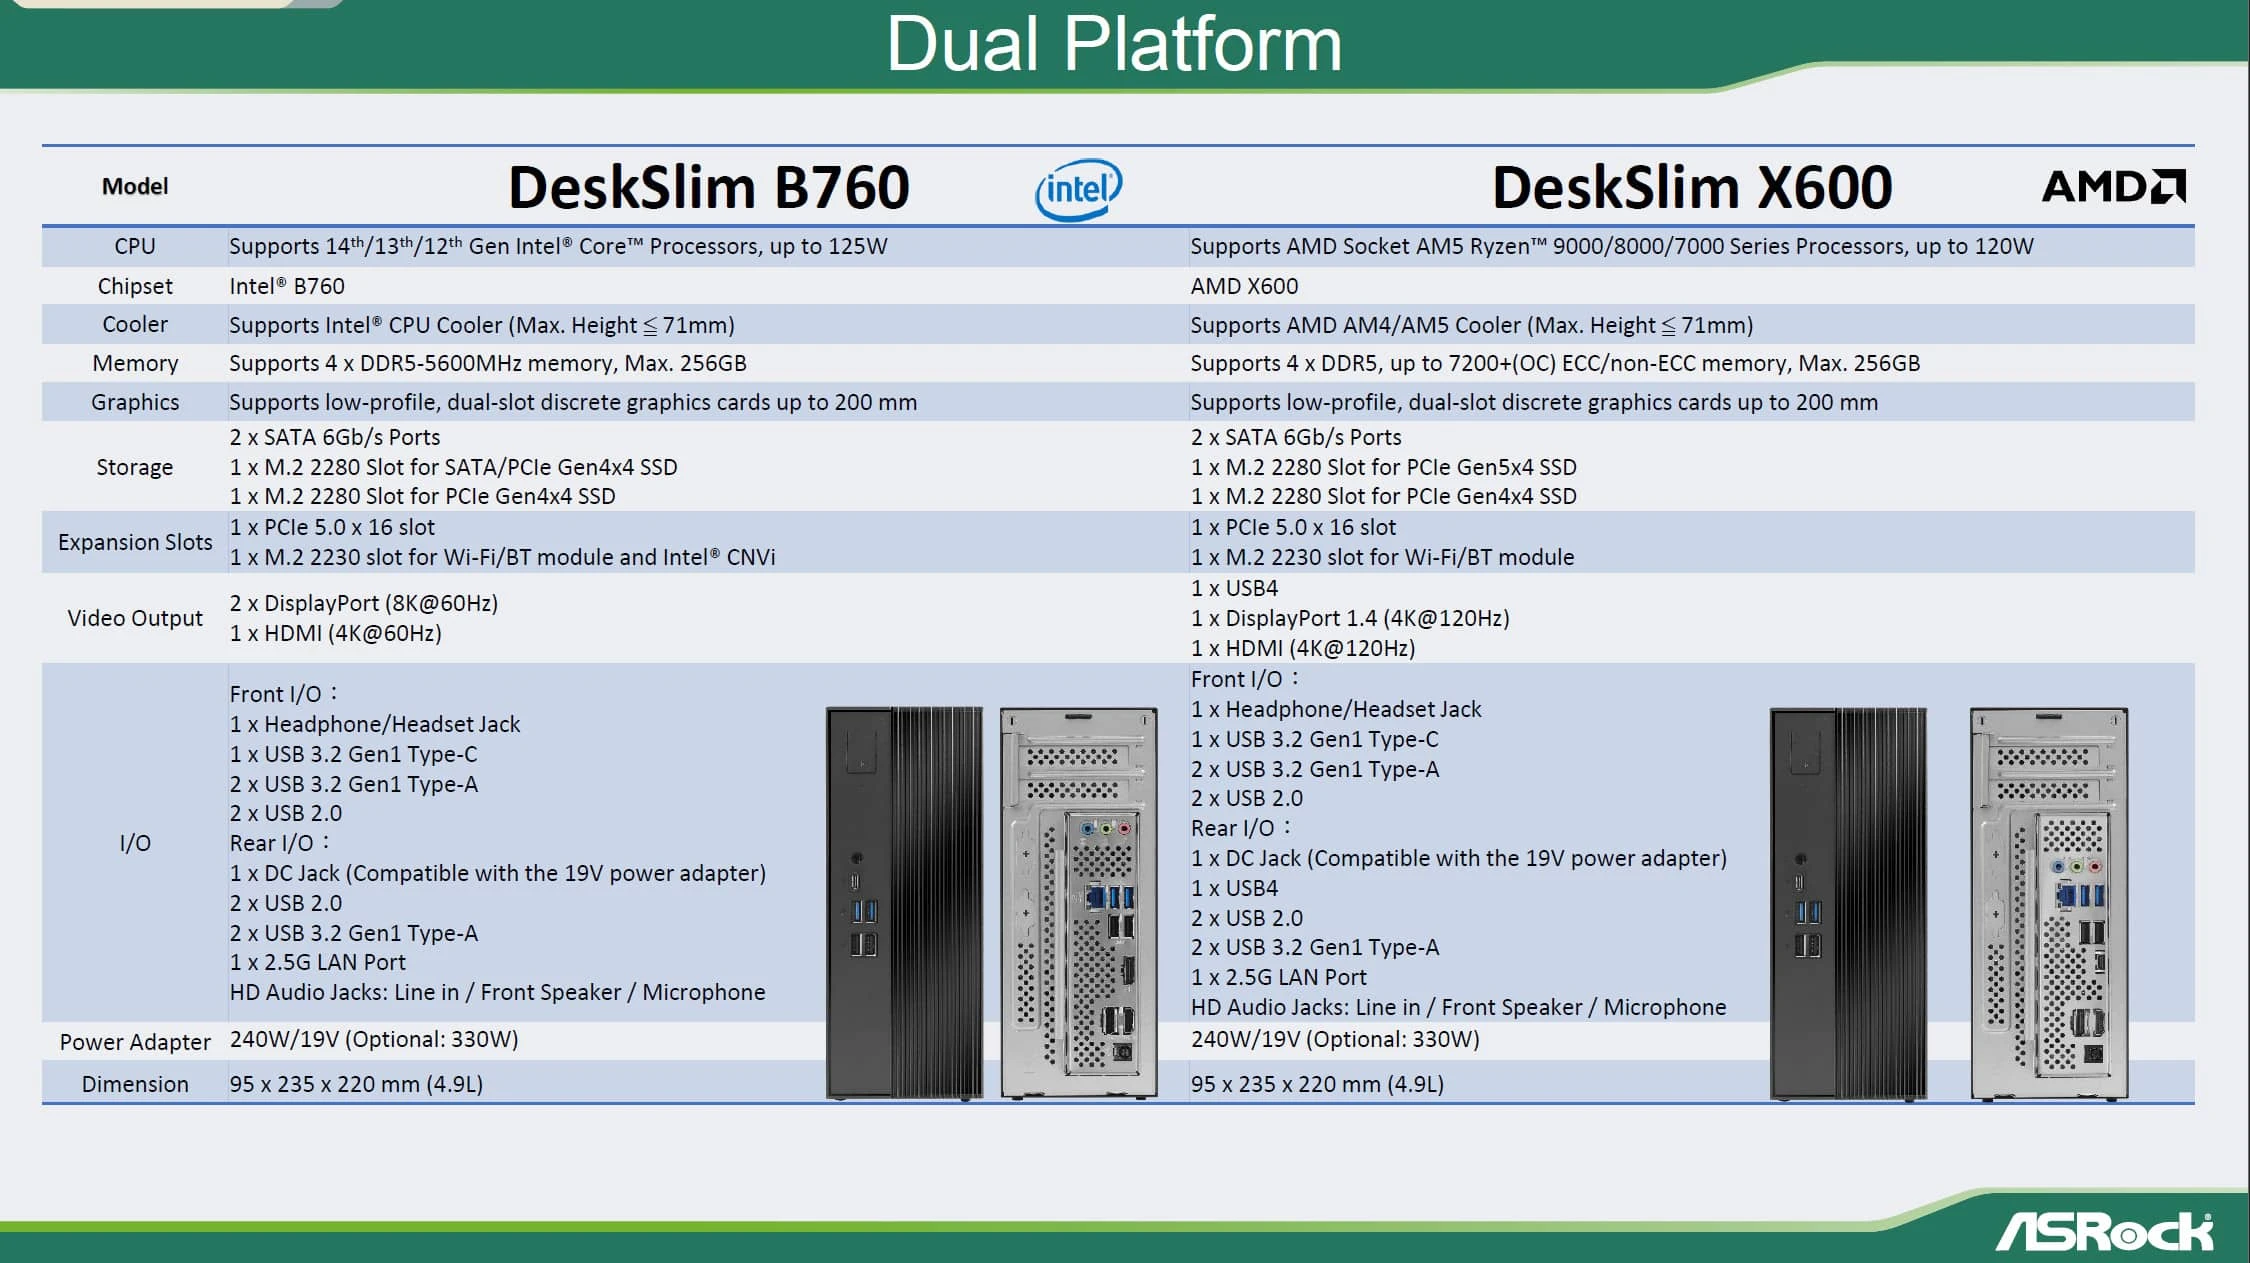Click the DDR5-5600MHz memory text

coord(488,363)
